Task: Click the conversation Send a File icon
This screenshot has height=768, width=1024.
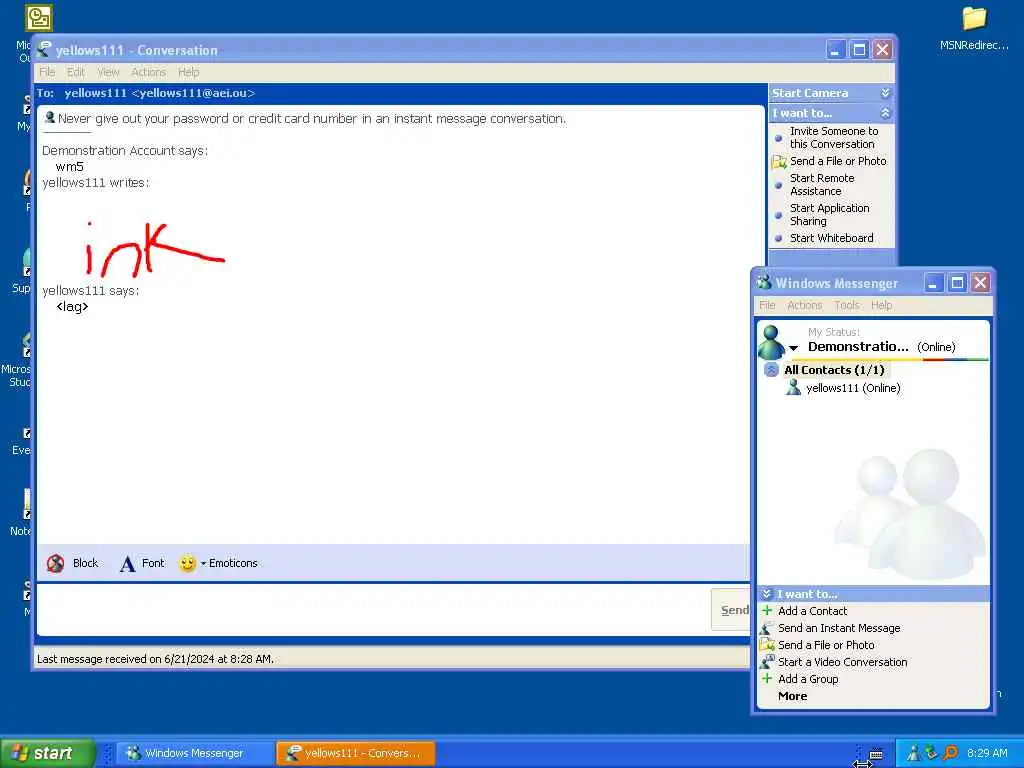Action: point(778,161)
